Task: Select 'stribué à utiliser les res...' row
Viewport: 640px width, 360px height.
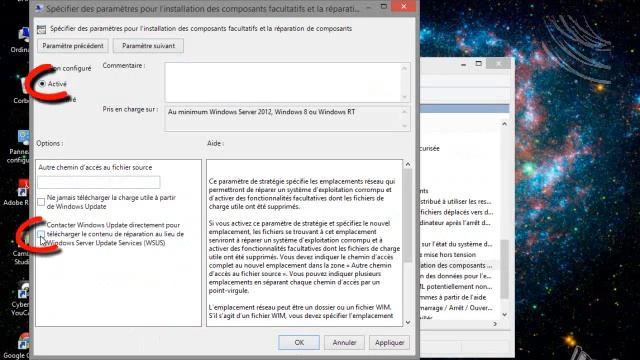Action: click(456, 202)
